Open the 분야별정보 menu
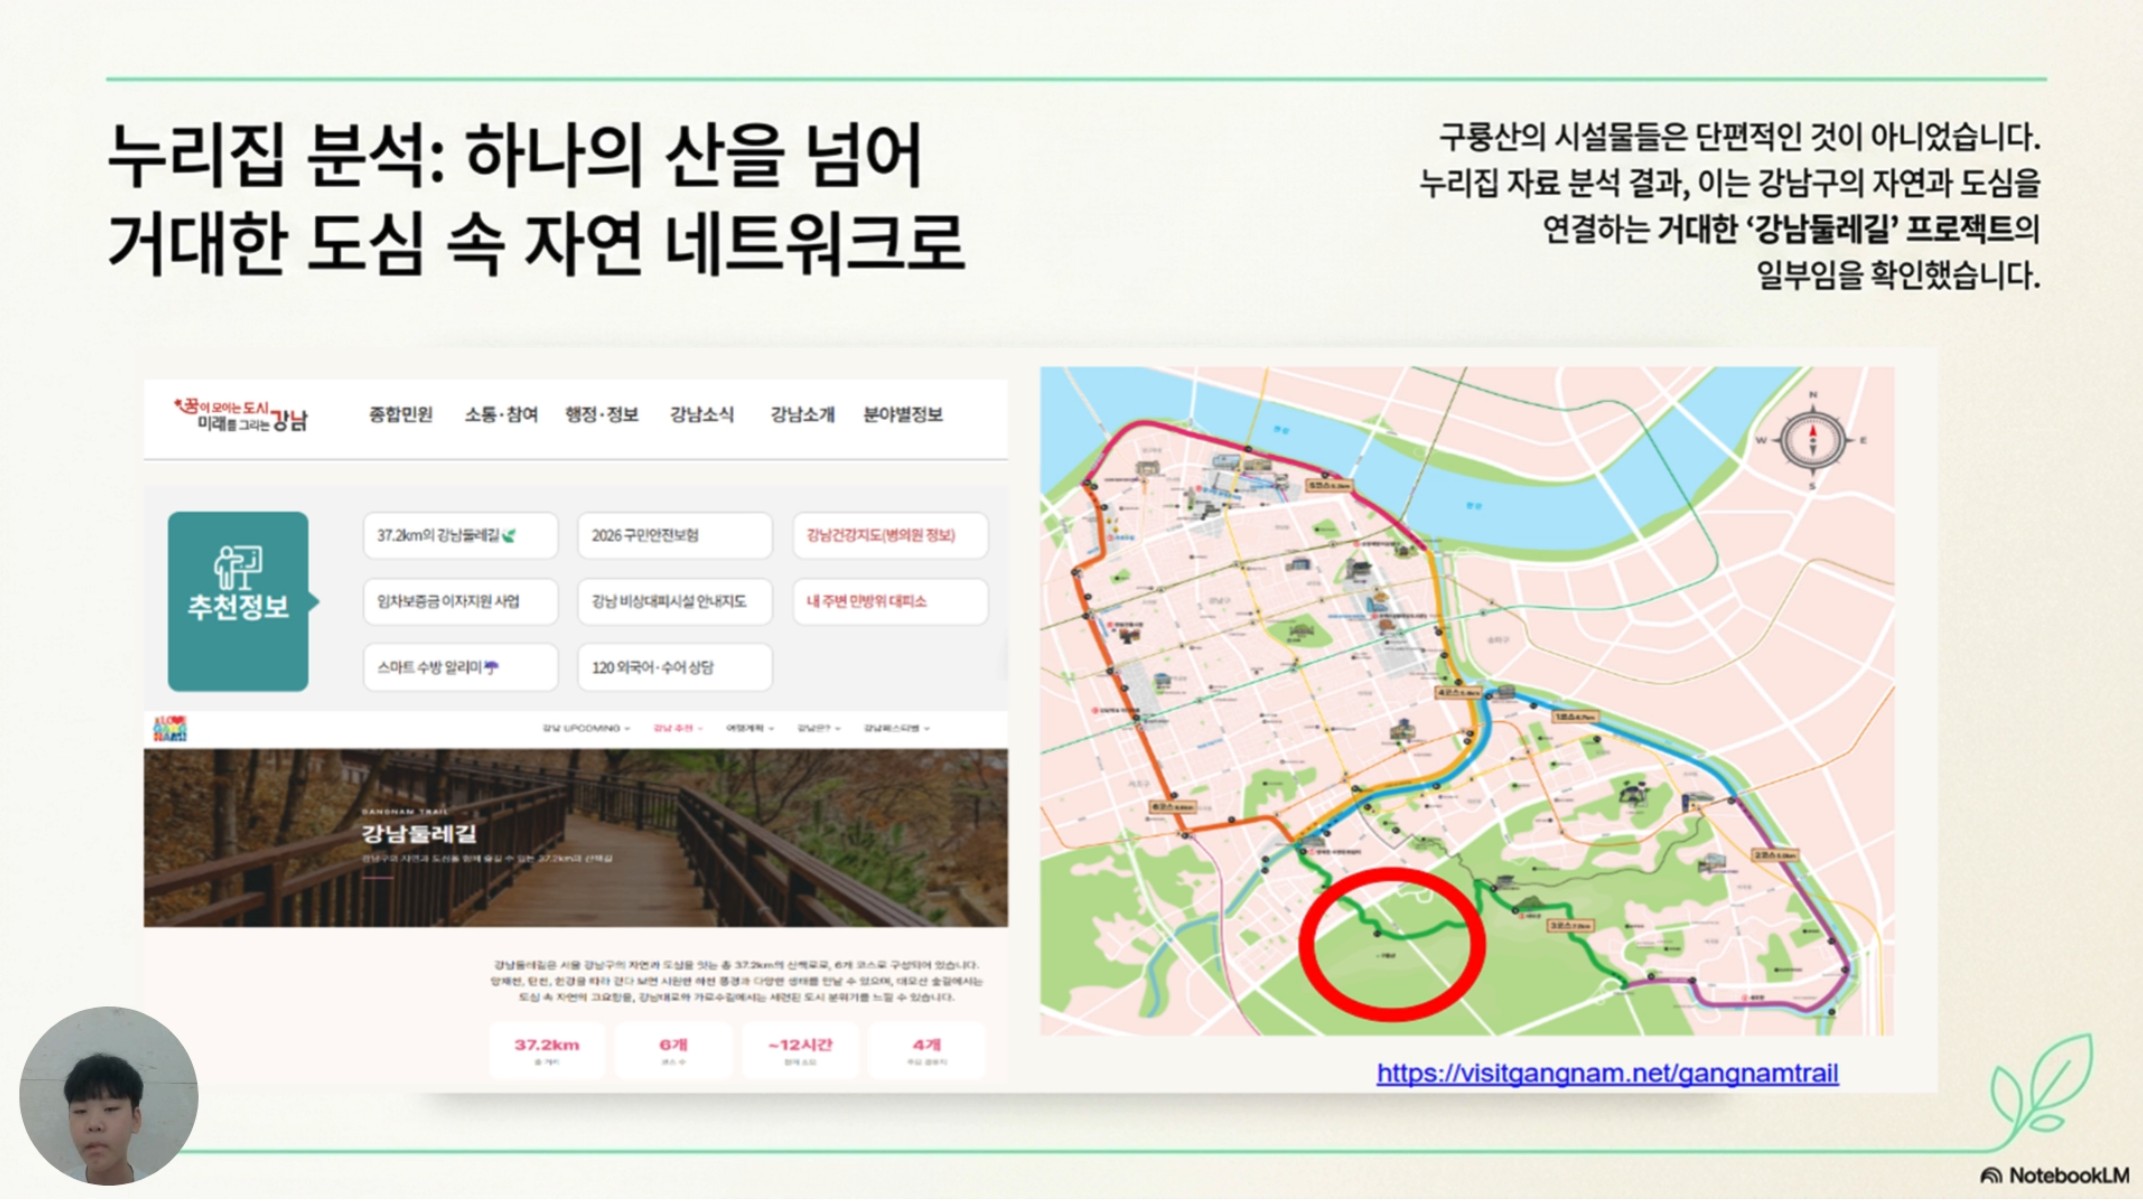Image resolution: width=2143 pixels, height=1204 pixels. click(902, 414)
